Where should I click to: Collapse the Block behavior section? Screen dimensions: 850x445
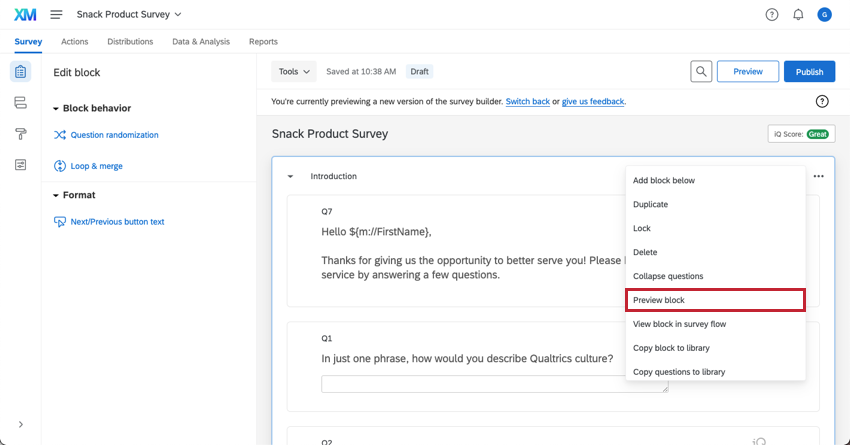click(x=57, y=108)
